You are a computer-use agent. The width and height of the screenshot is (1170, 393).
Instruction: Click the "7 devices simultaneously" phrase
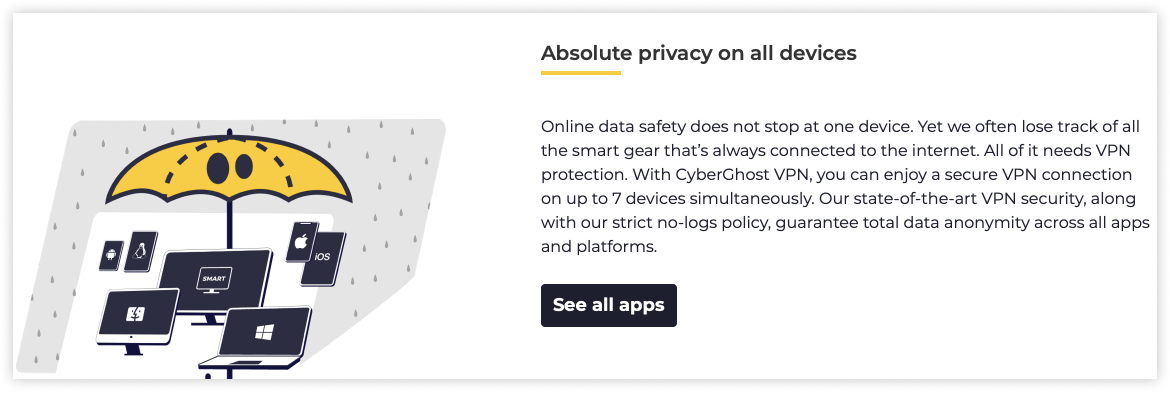[x=683, y=198]
